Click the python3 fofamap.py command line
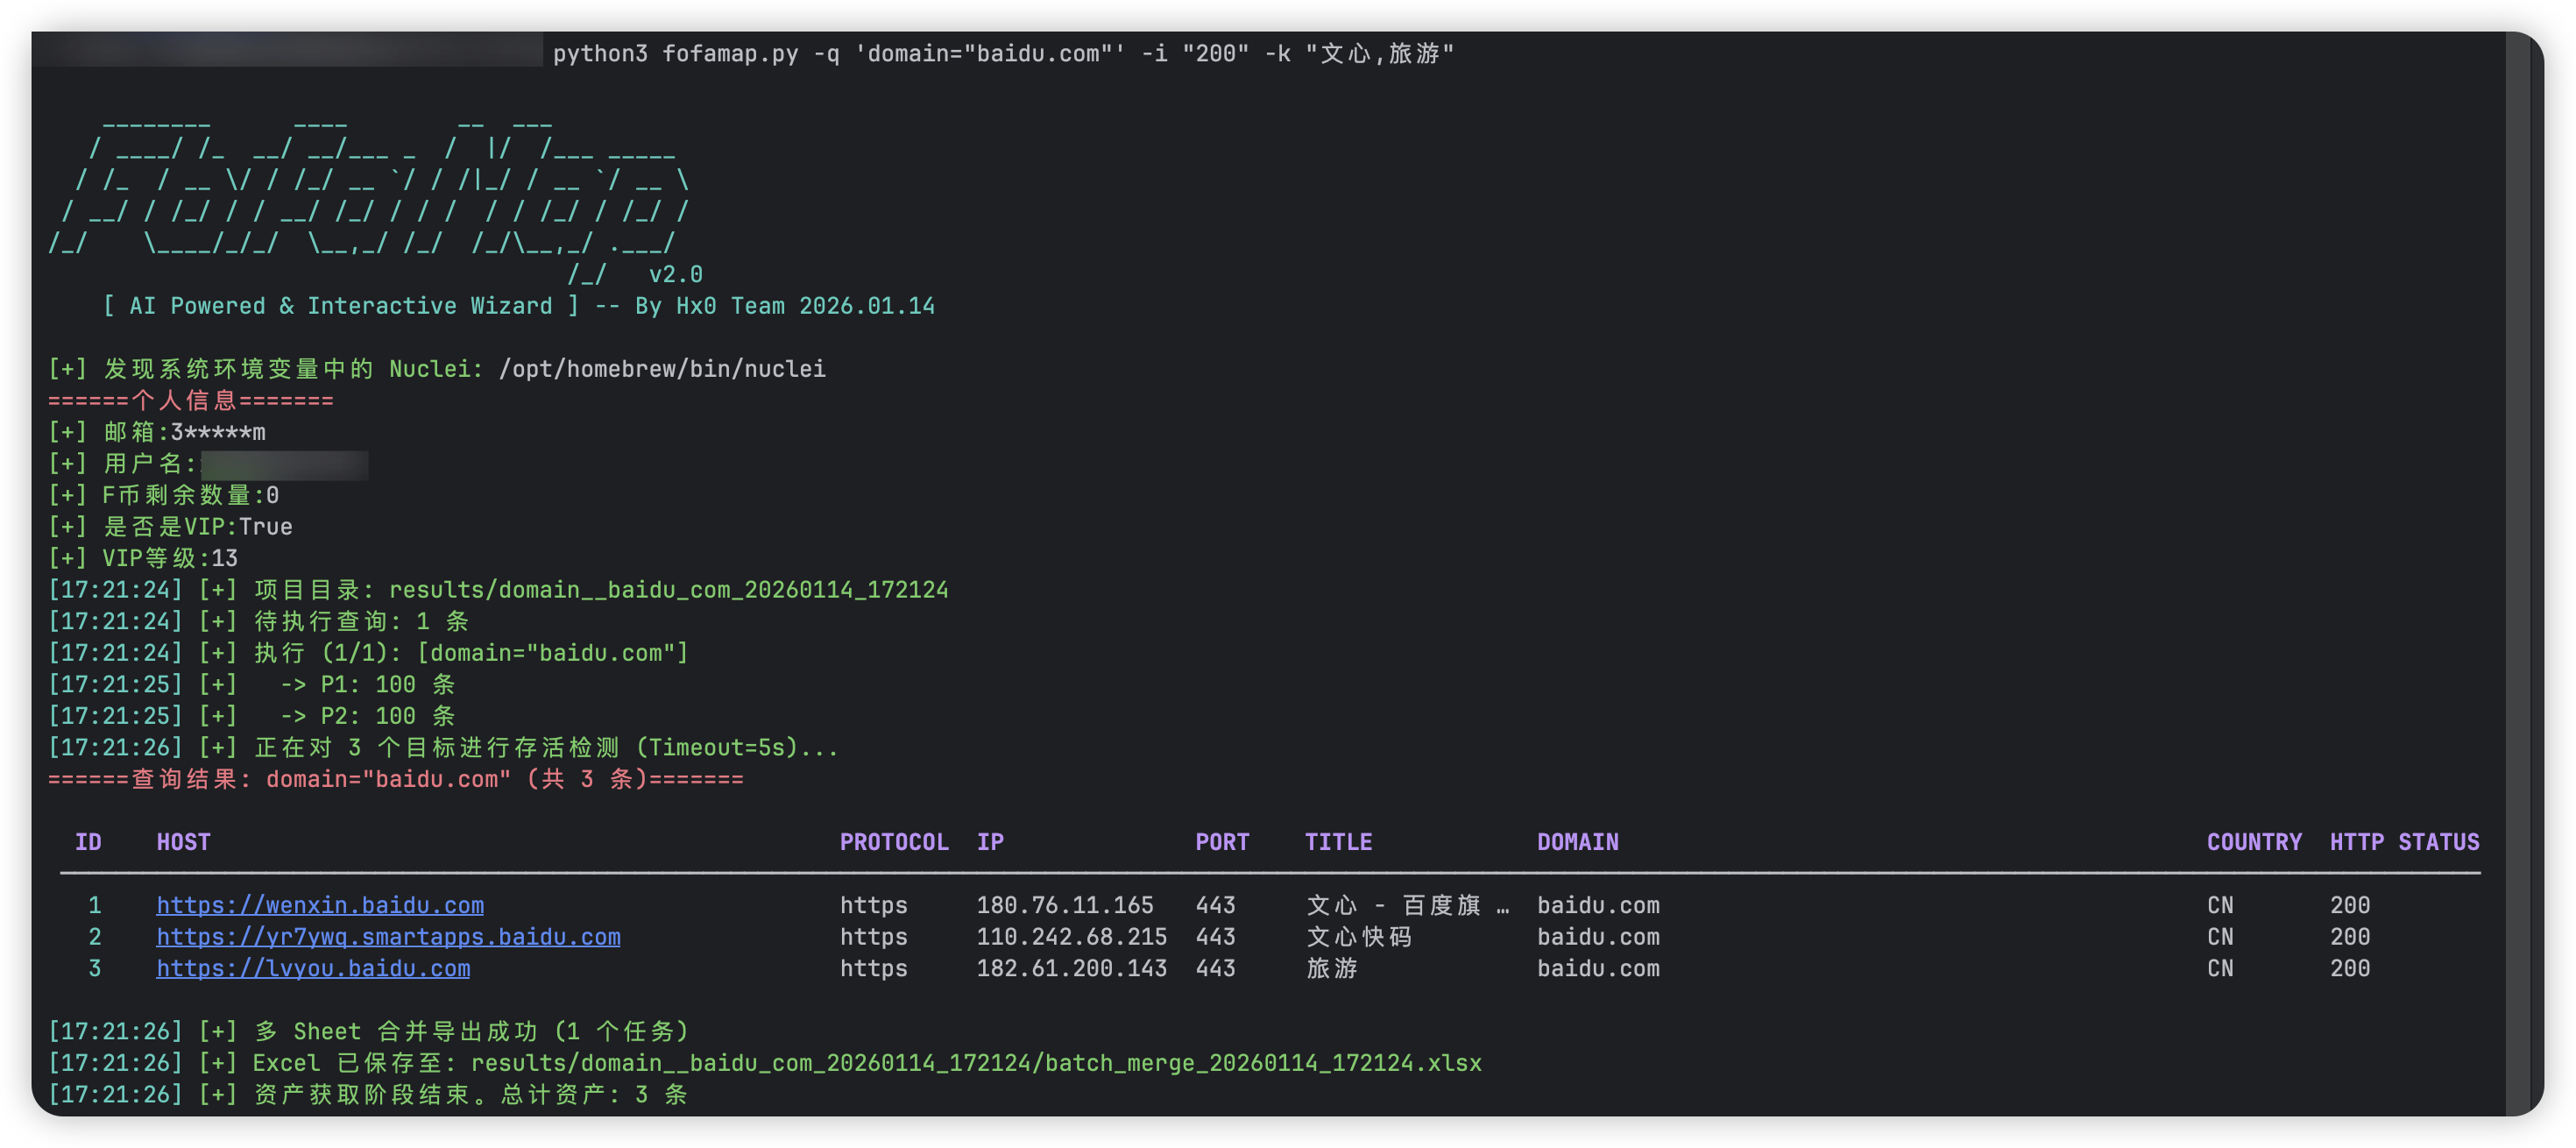Viewport: 2576px width, 1148px height. [1002, 53]
